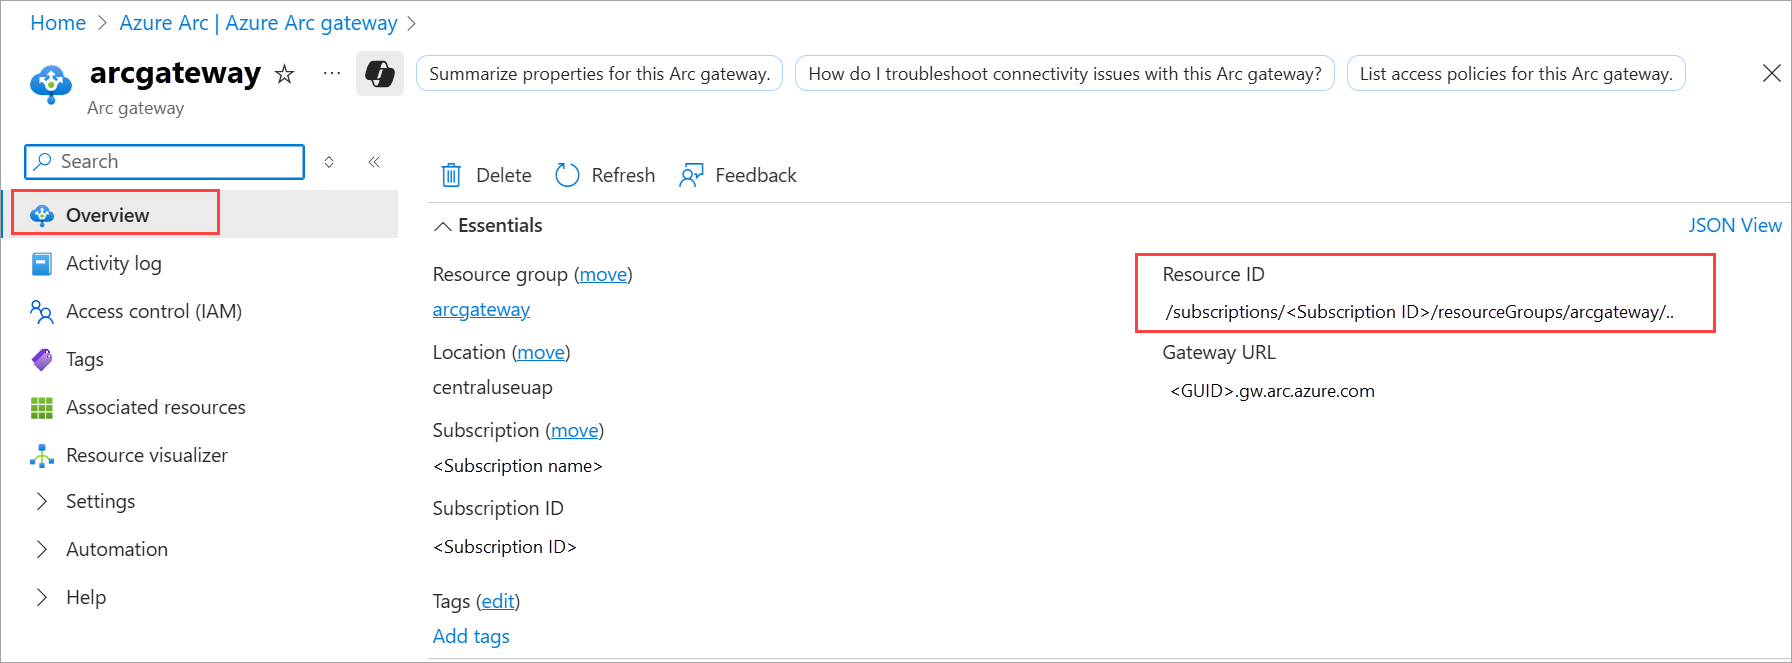This screenshot has height=663, width=1792.
Task: Open the Feedback panel
Action: point(738,176)
